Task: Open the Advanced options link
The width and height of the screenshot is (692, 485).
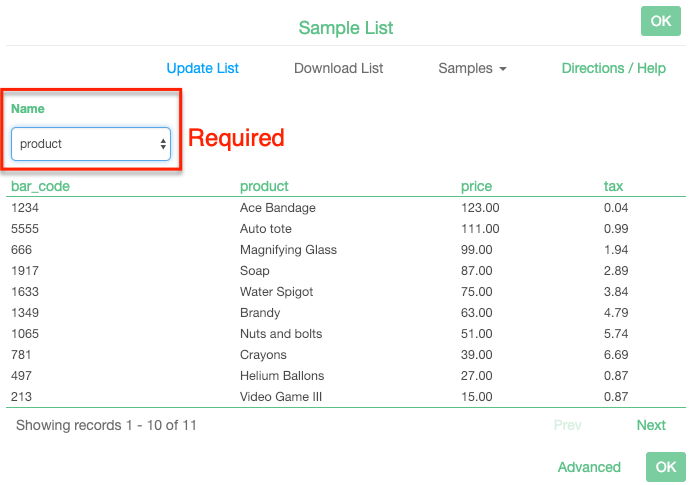Action: 589,467
